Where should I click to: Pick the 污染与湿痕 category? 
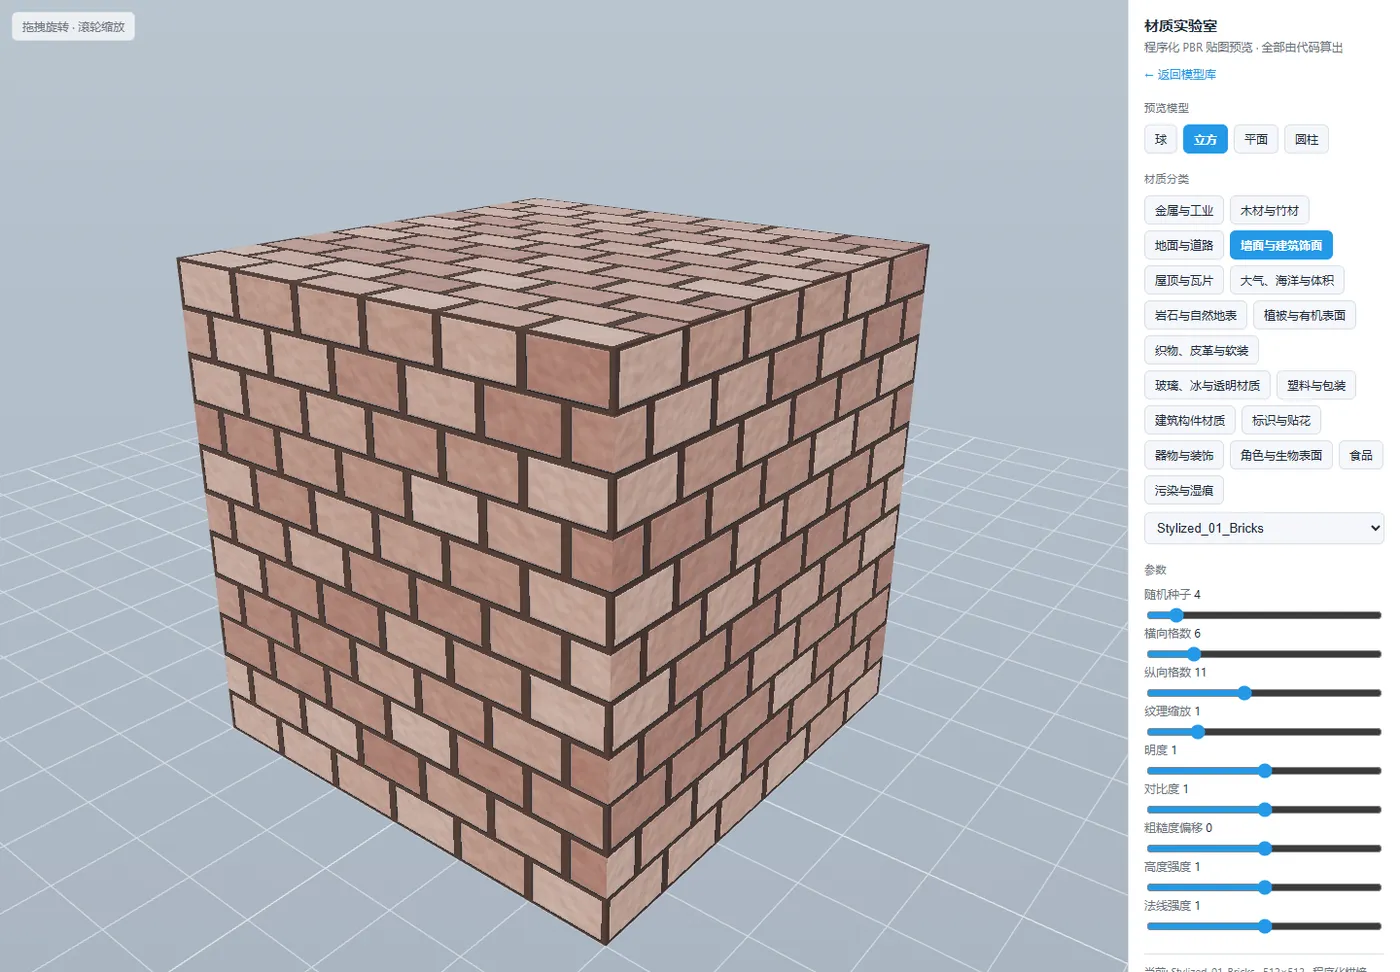(1184, 490)
